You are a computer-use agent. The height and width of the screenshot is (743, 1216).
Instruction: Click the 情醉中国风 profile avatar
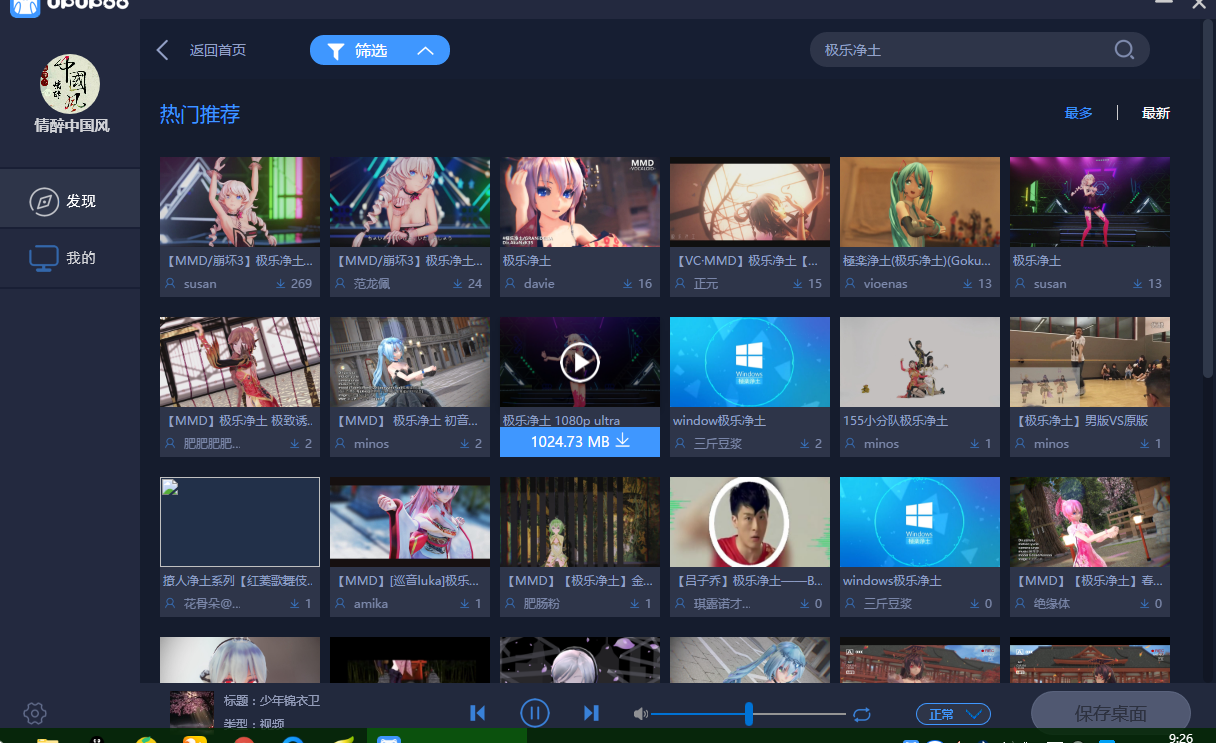pyautogui.click(x=70, y=84)
